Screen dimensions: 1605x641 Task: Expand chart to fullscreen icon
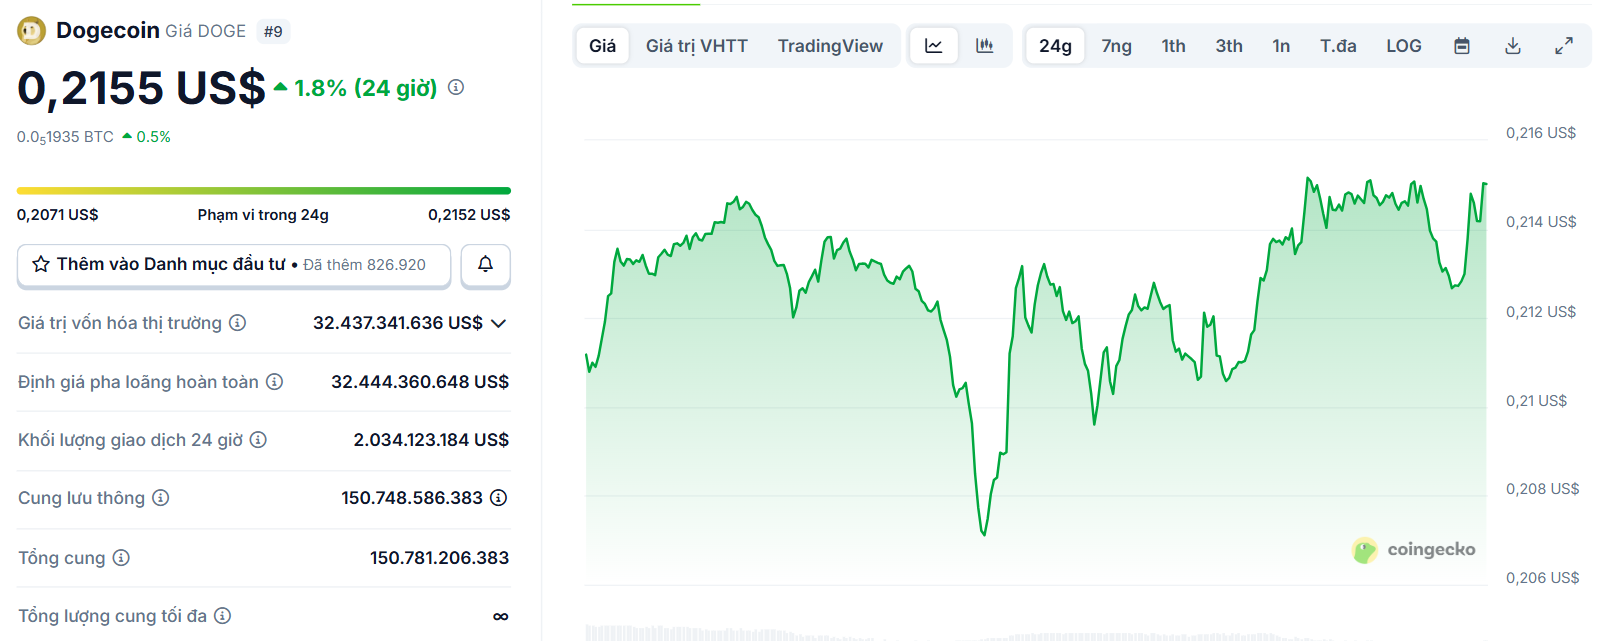point(1563,45)
